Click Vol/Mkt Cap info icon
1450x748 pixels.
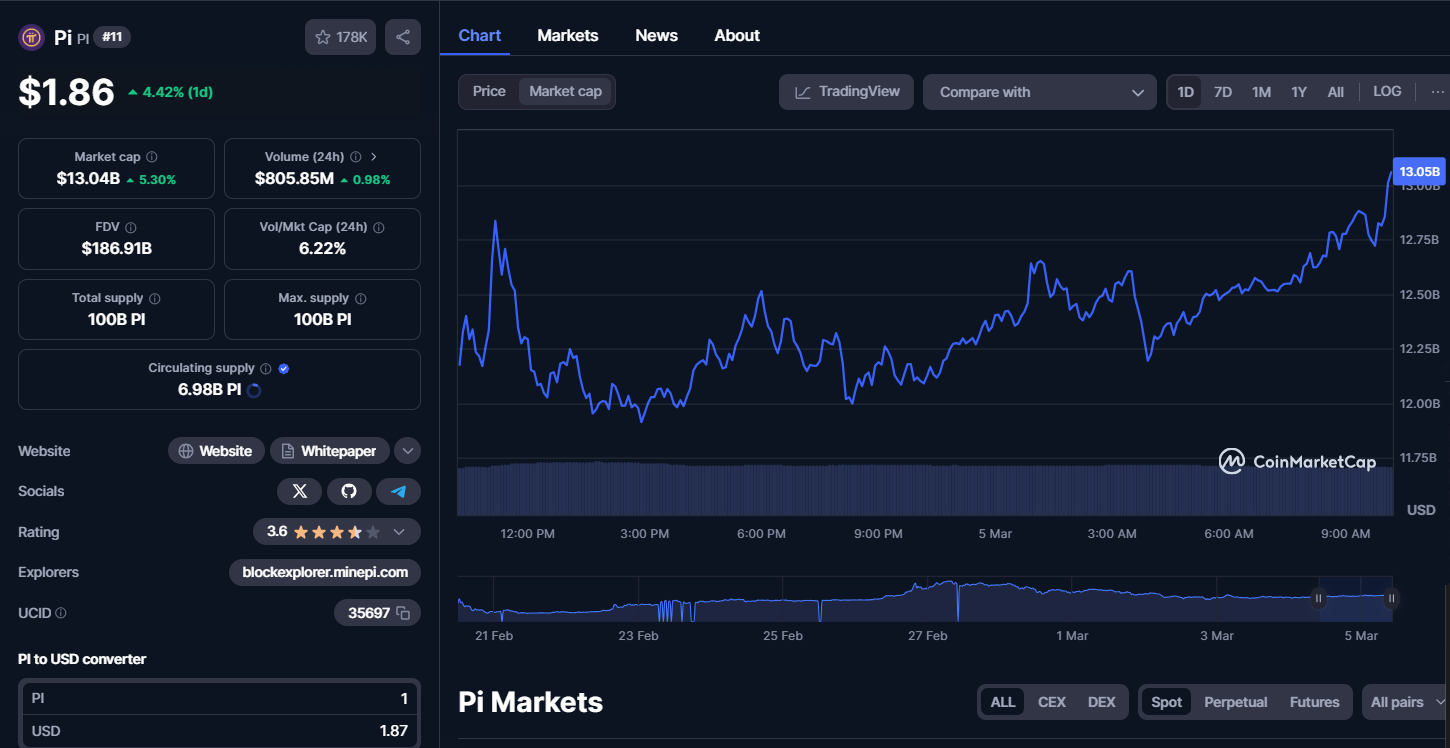click(378, 228)
